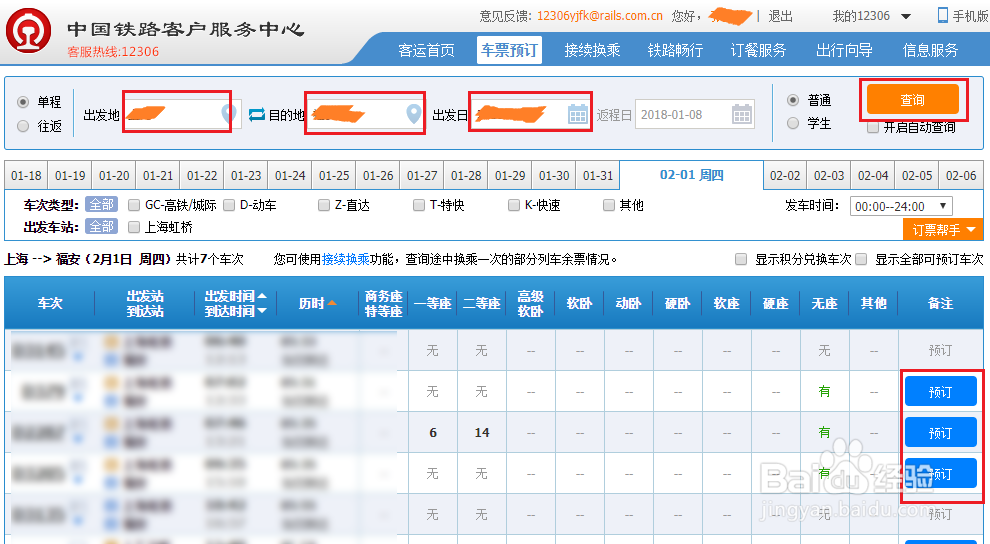990x544 pixels.
Task: Open 发车时间 00:00--24:00 dropdown
Action: 901,206
